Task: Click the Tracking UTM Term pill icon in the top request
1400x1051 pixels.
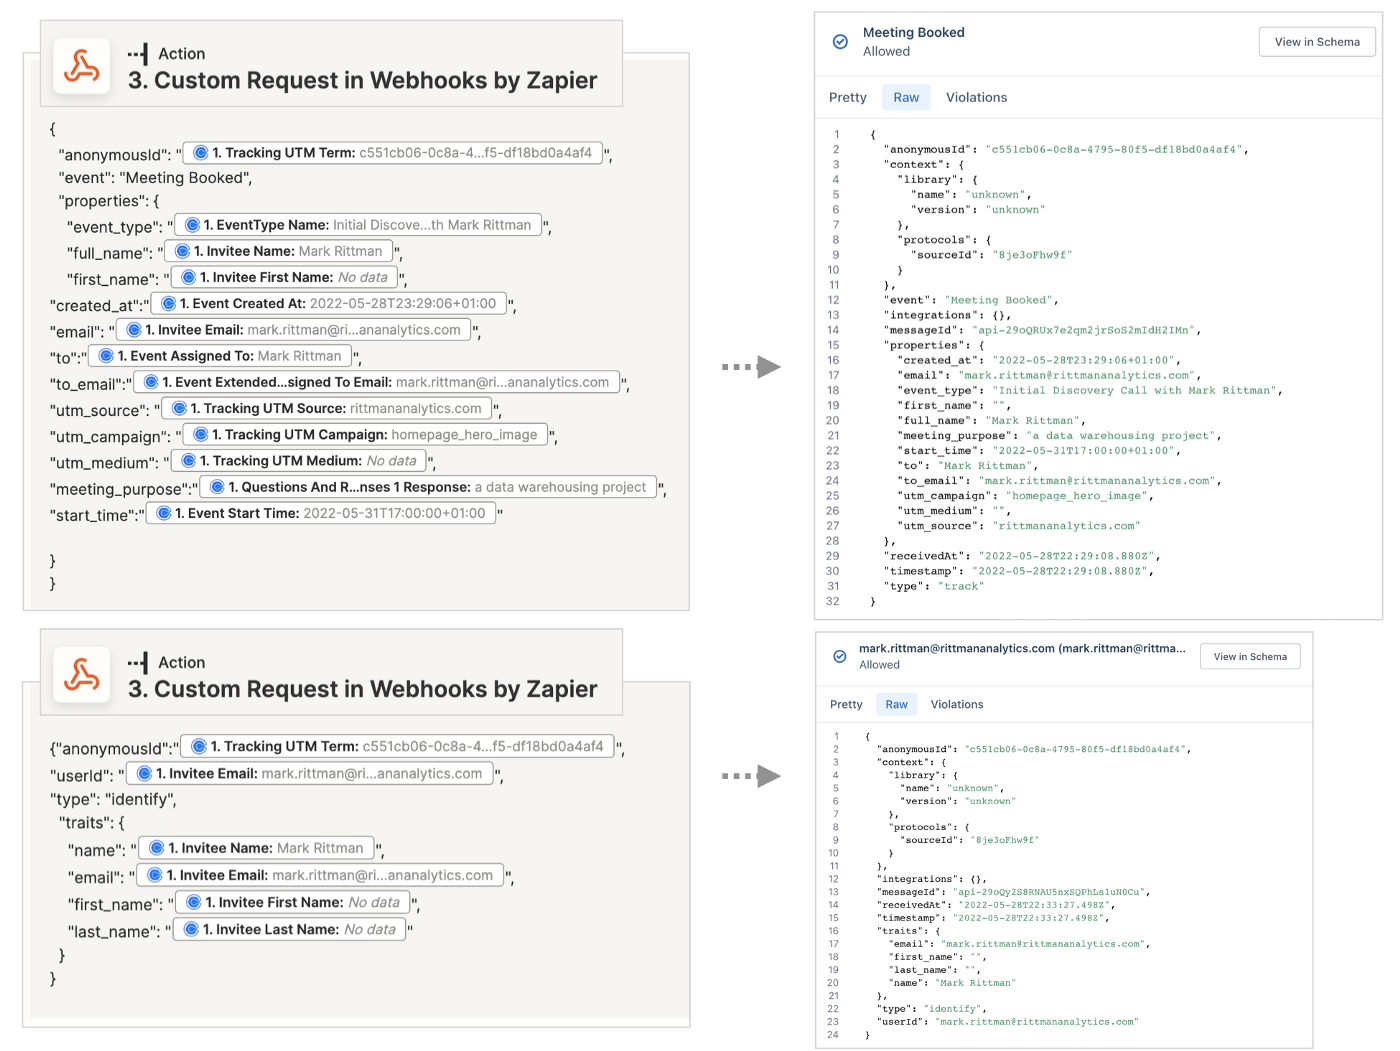Action: pos(201,153)
